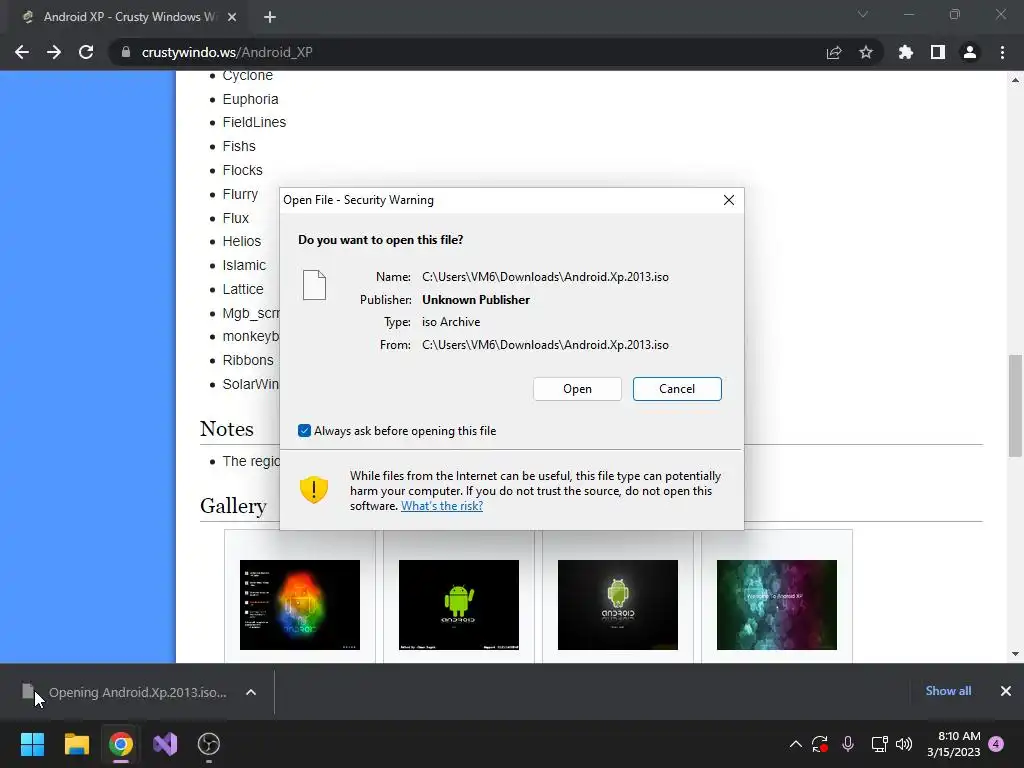Click the Euphoria list item
Screen dimensions: 1024x768
pos(250,99)
